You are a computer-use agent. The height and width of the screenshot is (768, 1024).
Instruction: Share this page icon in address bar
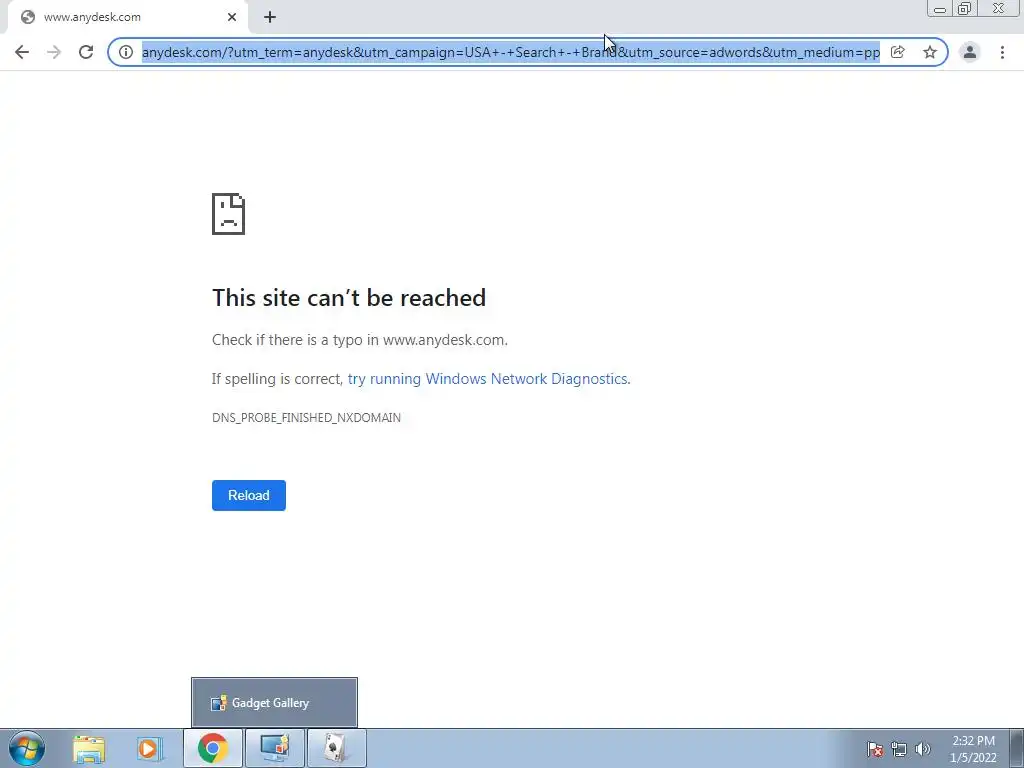point(898,52)
